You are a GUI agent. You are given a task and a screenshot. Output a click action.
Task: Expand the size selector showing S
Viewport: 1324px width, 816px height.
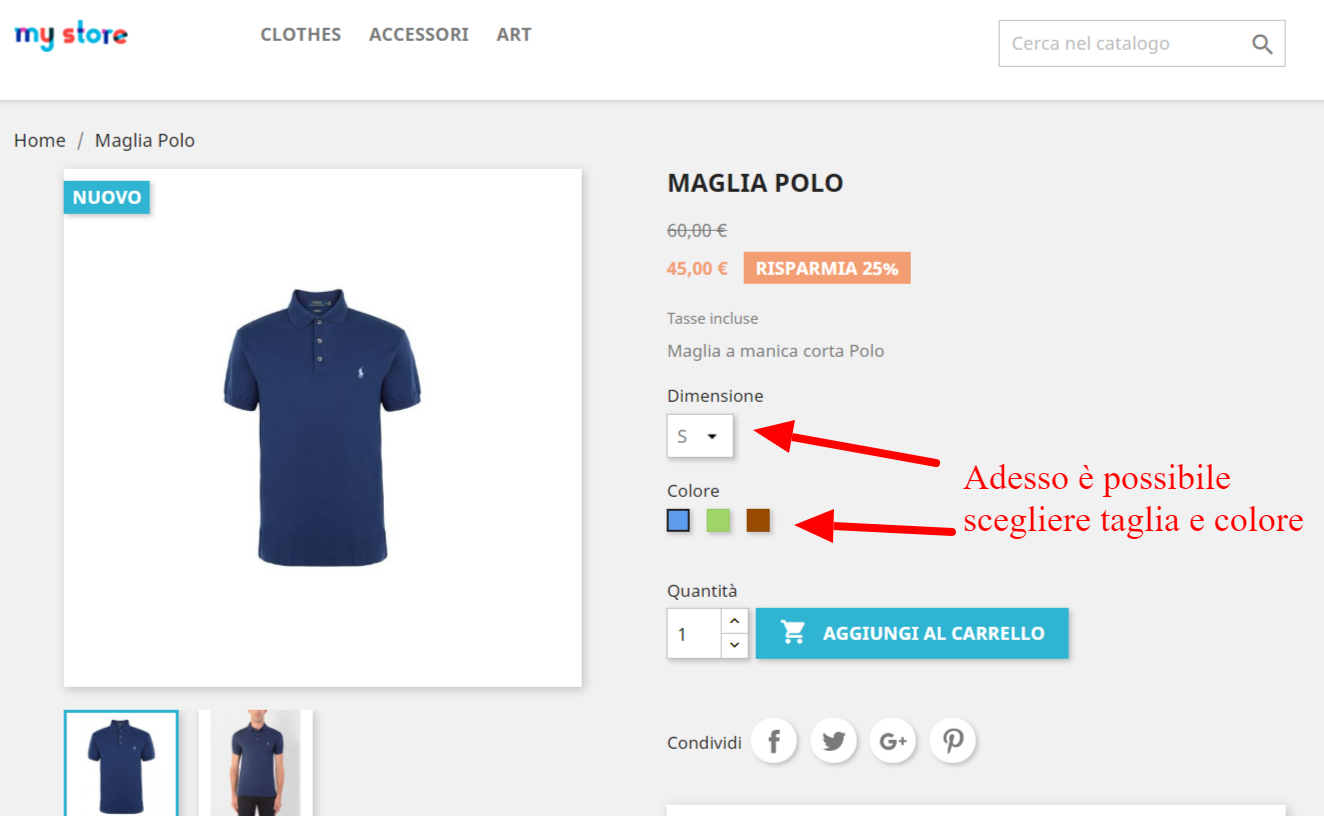click(x=699, y=435)
